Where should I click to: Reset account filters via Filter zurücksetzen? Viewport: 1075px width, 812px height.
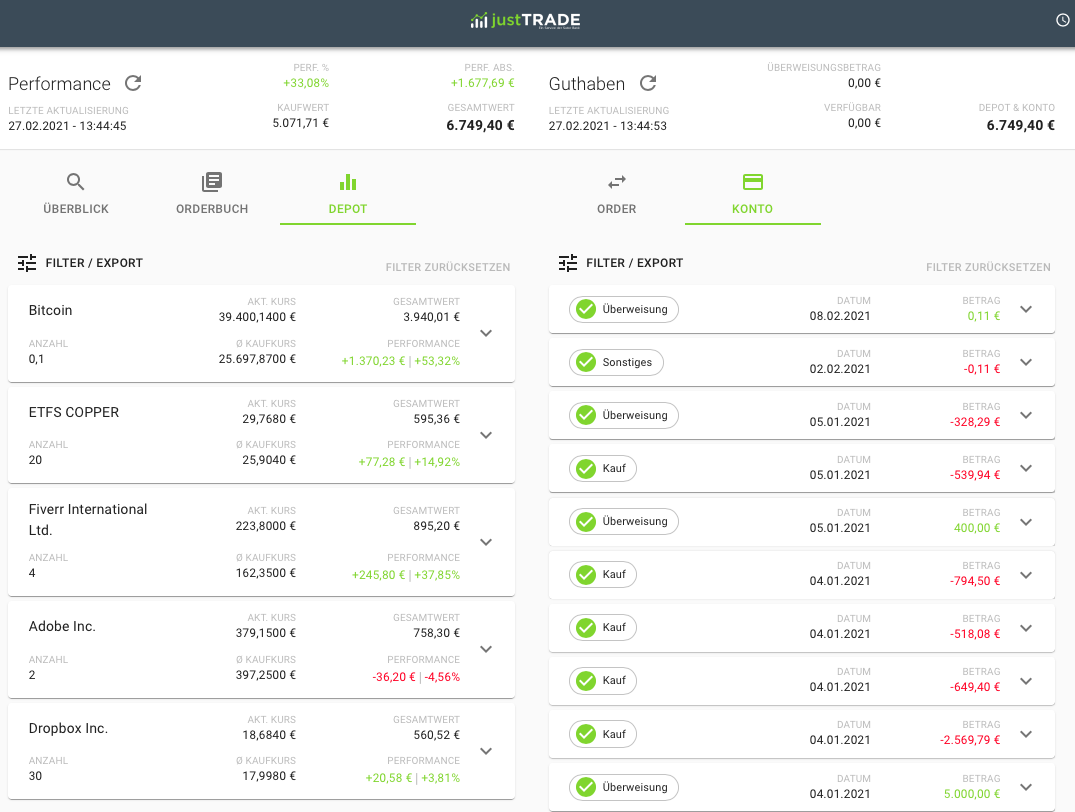(x=988, y=267)
